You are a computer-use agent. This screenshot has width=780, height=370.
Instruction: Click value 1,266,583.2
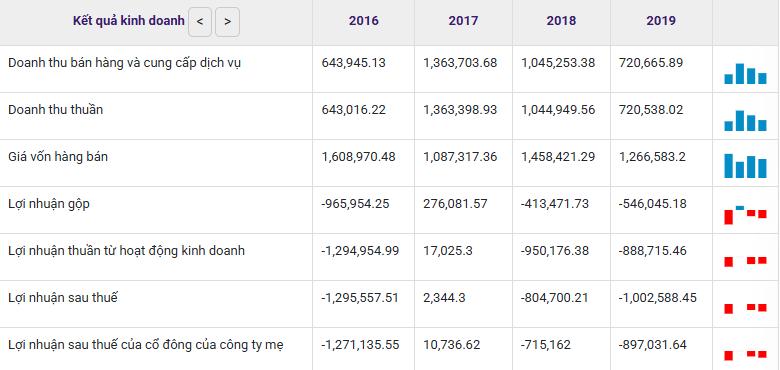[652, 157]
